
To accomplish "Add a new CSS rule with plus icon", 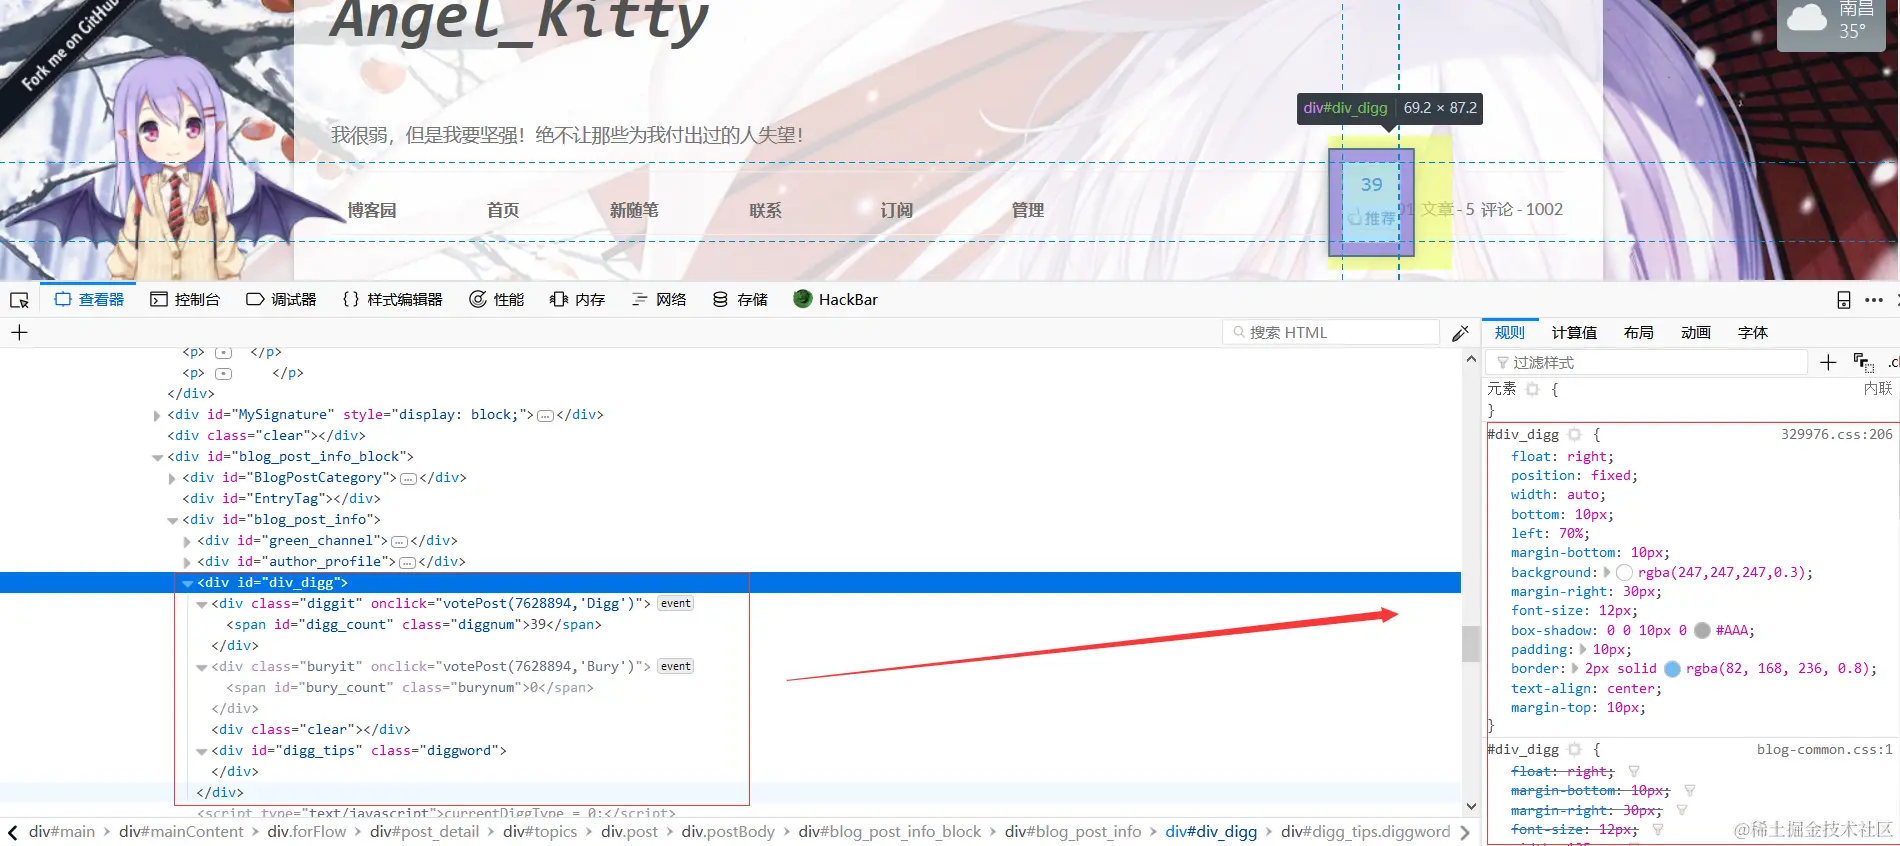I will click(1828, 362).
